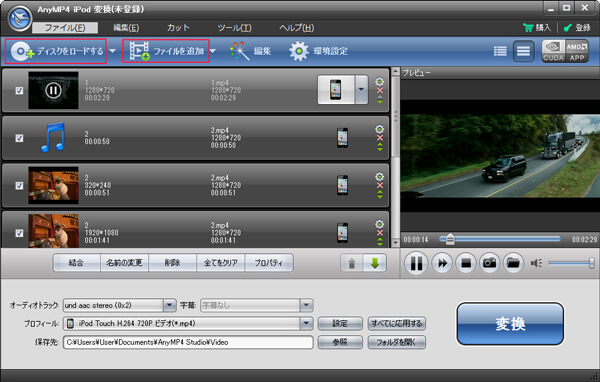Viewport: 600px width, 382px height.
Task: Adjust the preview volume slider
Action: tap(571, 263)
